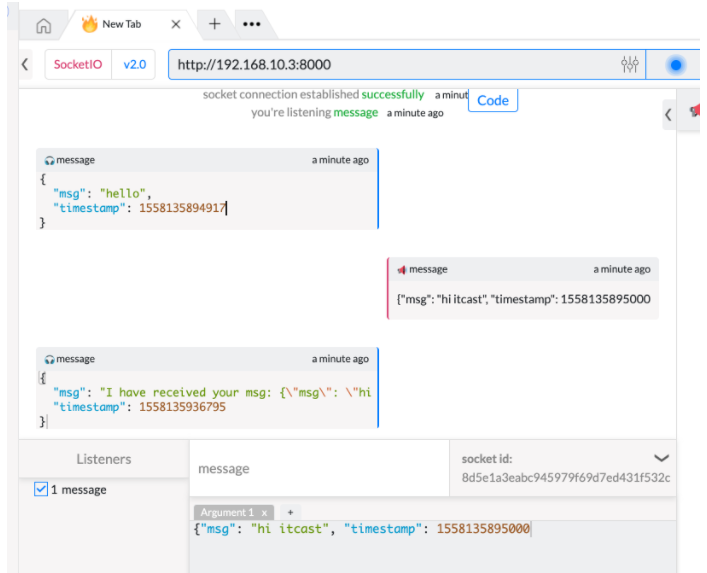Screen dimensions: 707x573
Task: Click timestamp value 1558135894917
Action: click(x=182, y=208)
